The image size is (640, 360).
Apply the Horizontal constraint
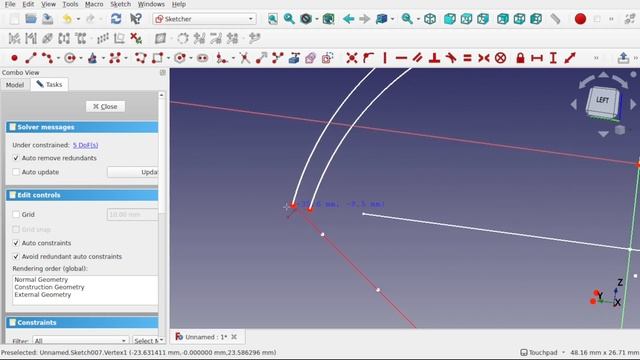[401, 58]
